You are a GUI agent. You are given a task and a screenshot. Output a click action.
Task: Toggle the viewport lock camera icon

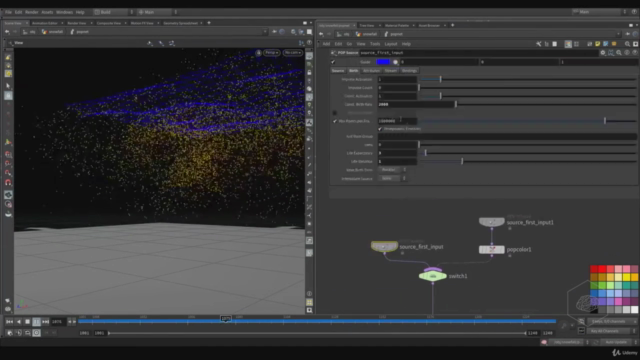(x=258, y=53)
